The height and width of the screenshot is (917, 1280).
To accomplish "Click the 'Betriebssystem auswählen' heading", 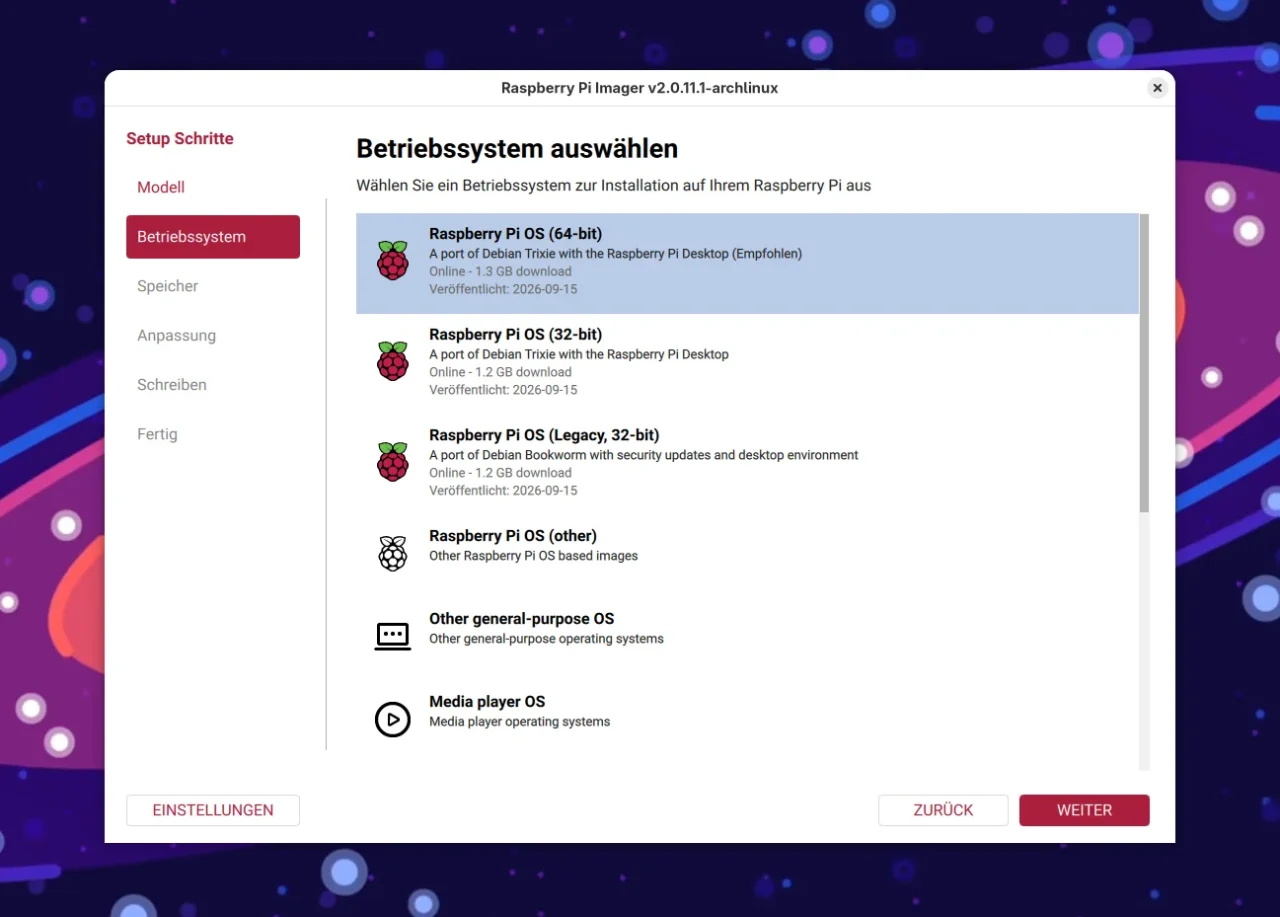I will (x=517, y=149).
